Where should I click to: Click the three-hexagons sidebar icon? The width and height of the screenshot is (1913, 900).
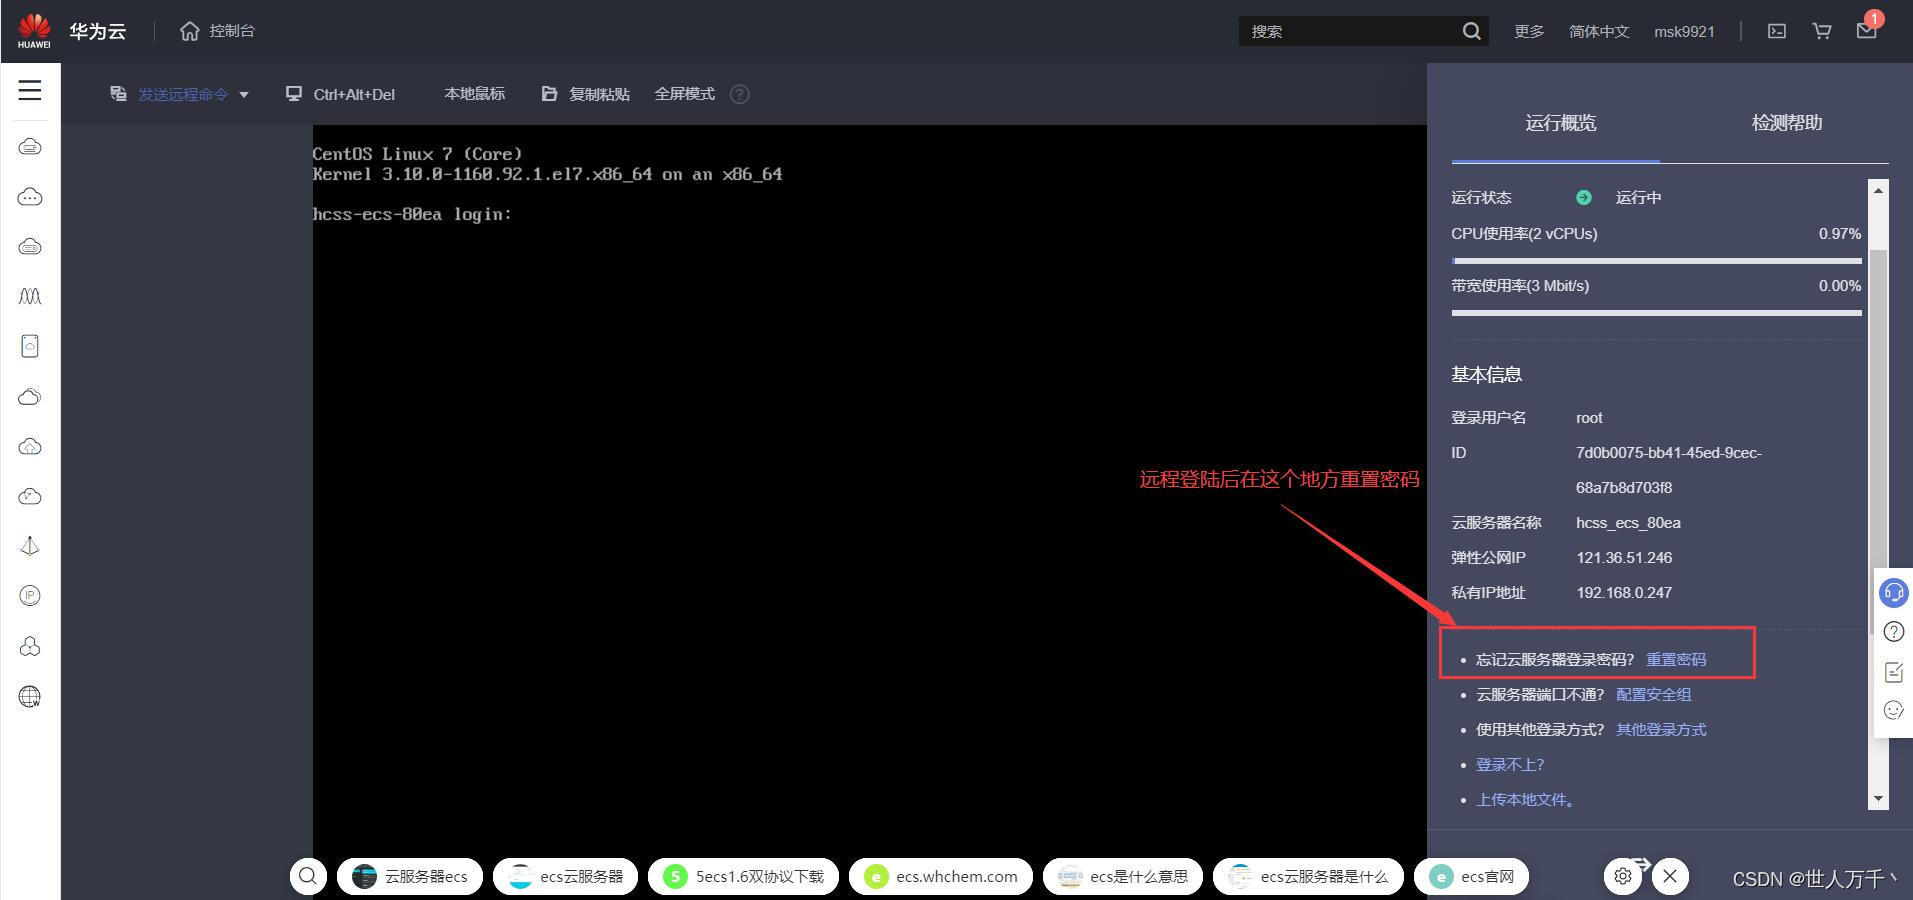[x=30, y=646]
